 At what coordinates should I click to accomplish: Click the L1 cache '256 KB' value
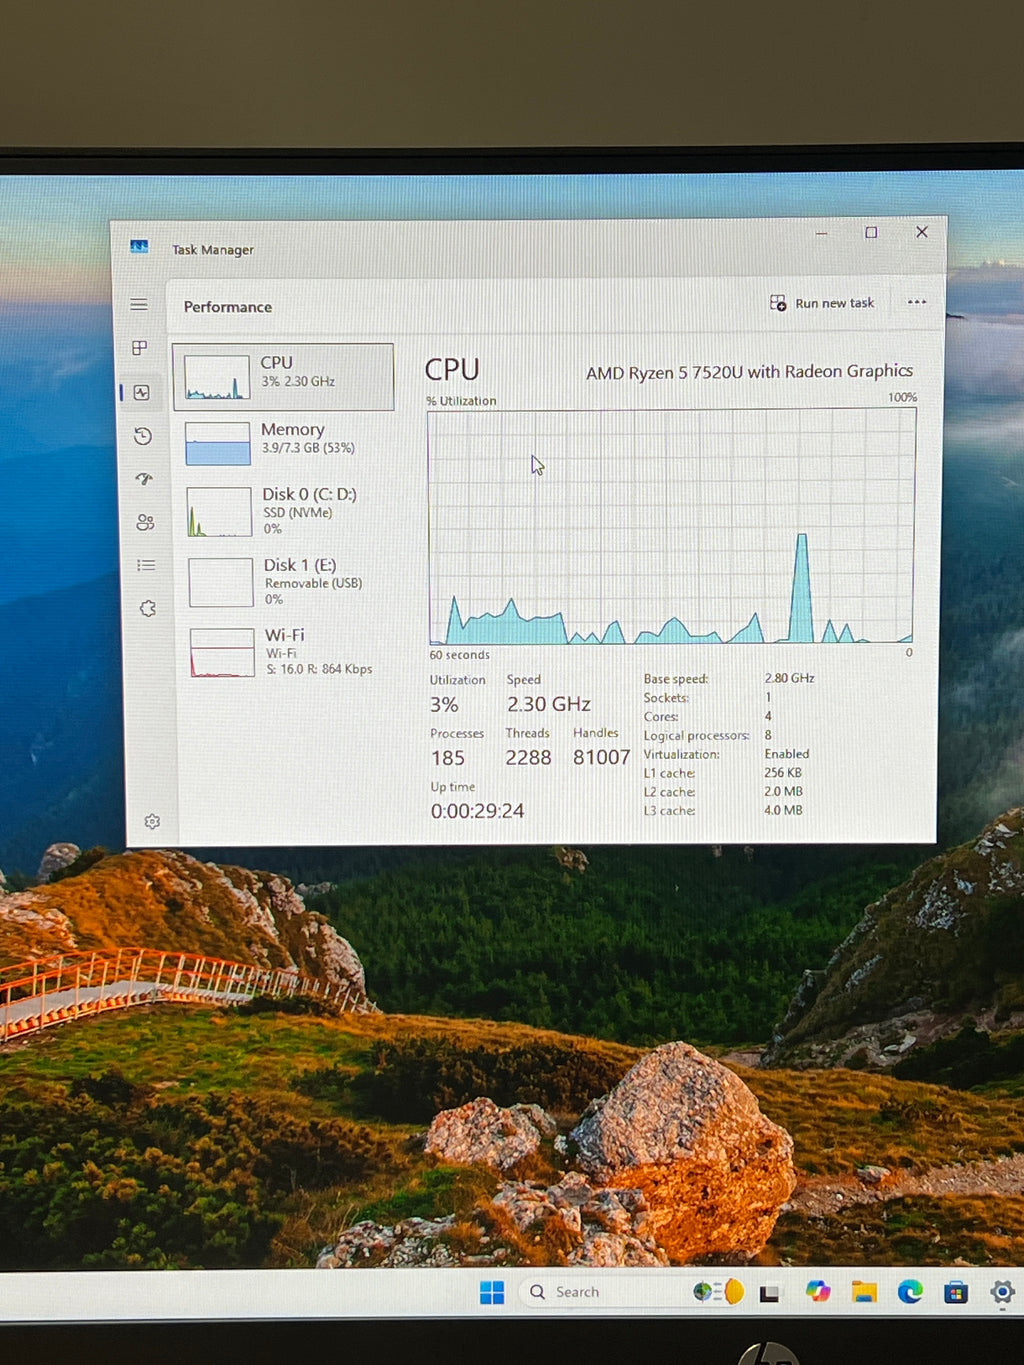click(x=783, y=773)
